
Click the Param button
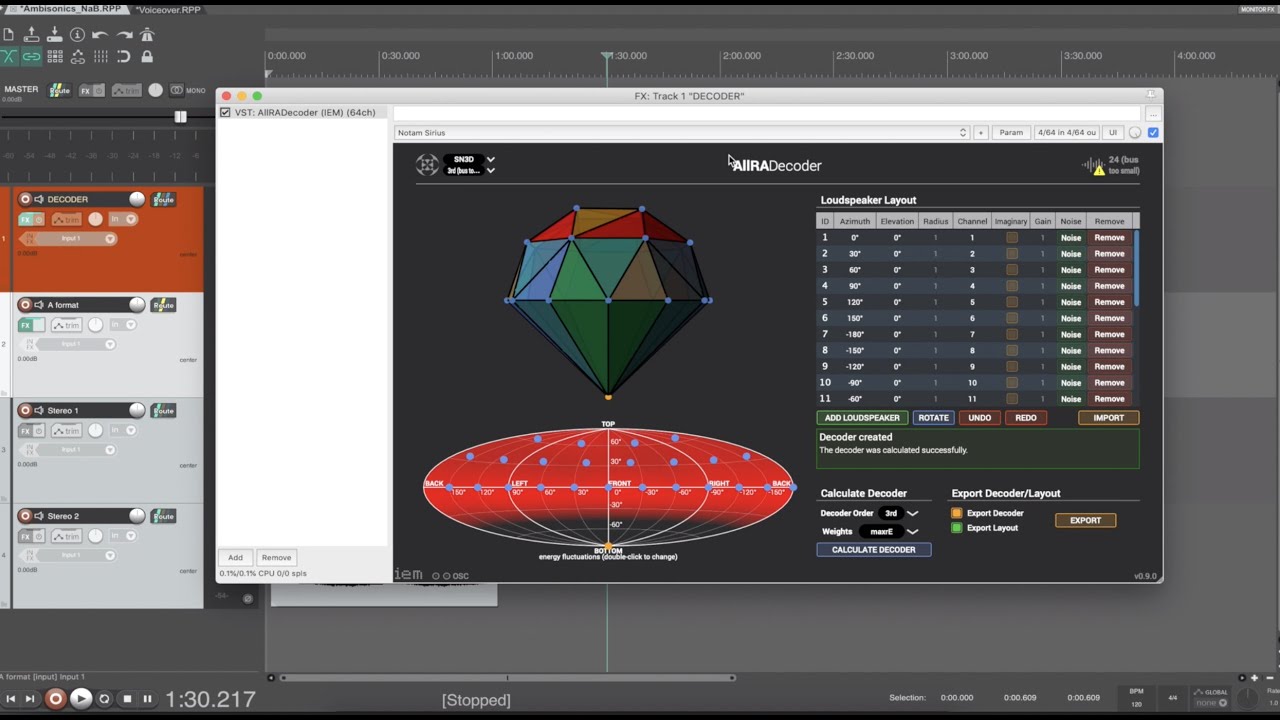[x=1011, y=132]
